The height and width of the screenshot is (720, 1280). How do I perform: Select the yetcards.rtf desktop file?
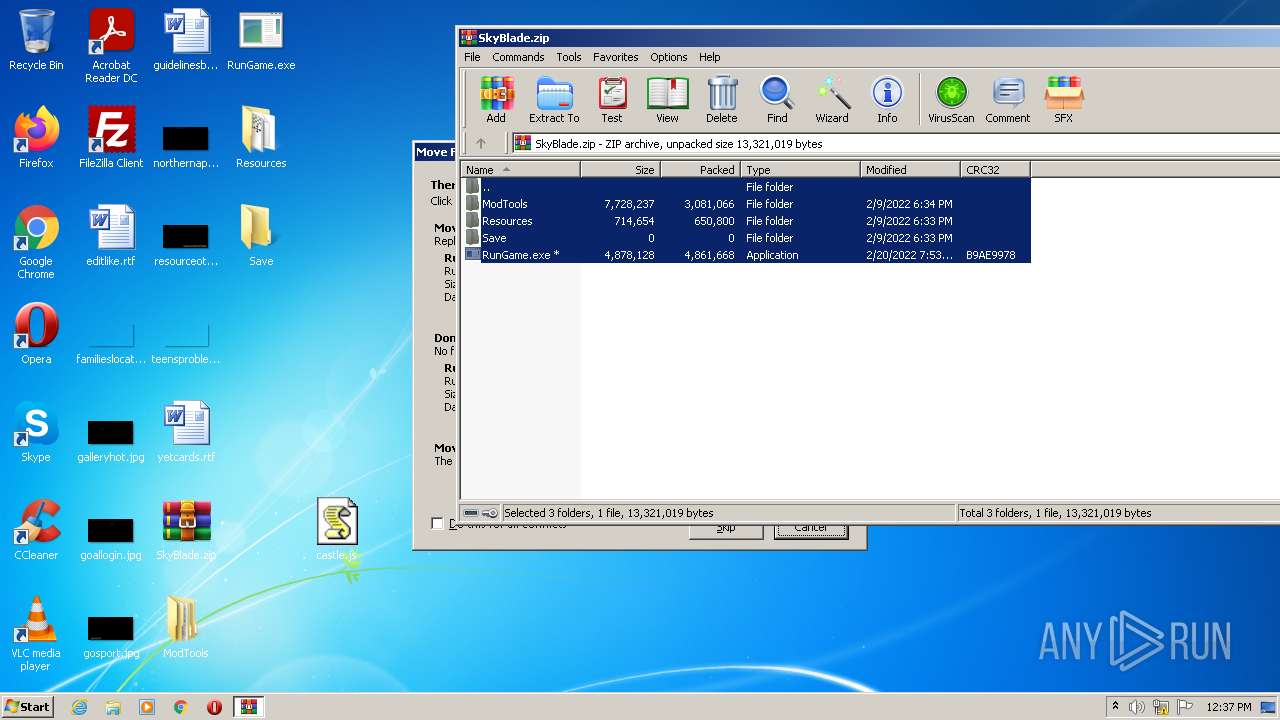(x=186, y=432)
